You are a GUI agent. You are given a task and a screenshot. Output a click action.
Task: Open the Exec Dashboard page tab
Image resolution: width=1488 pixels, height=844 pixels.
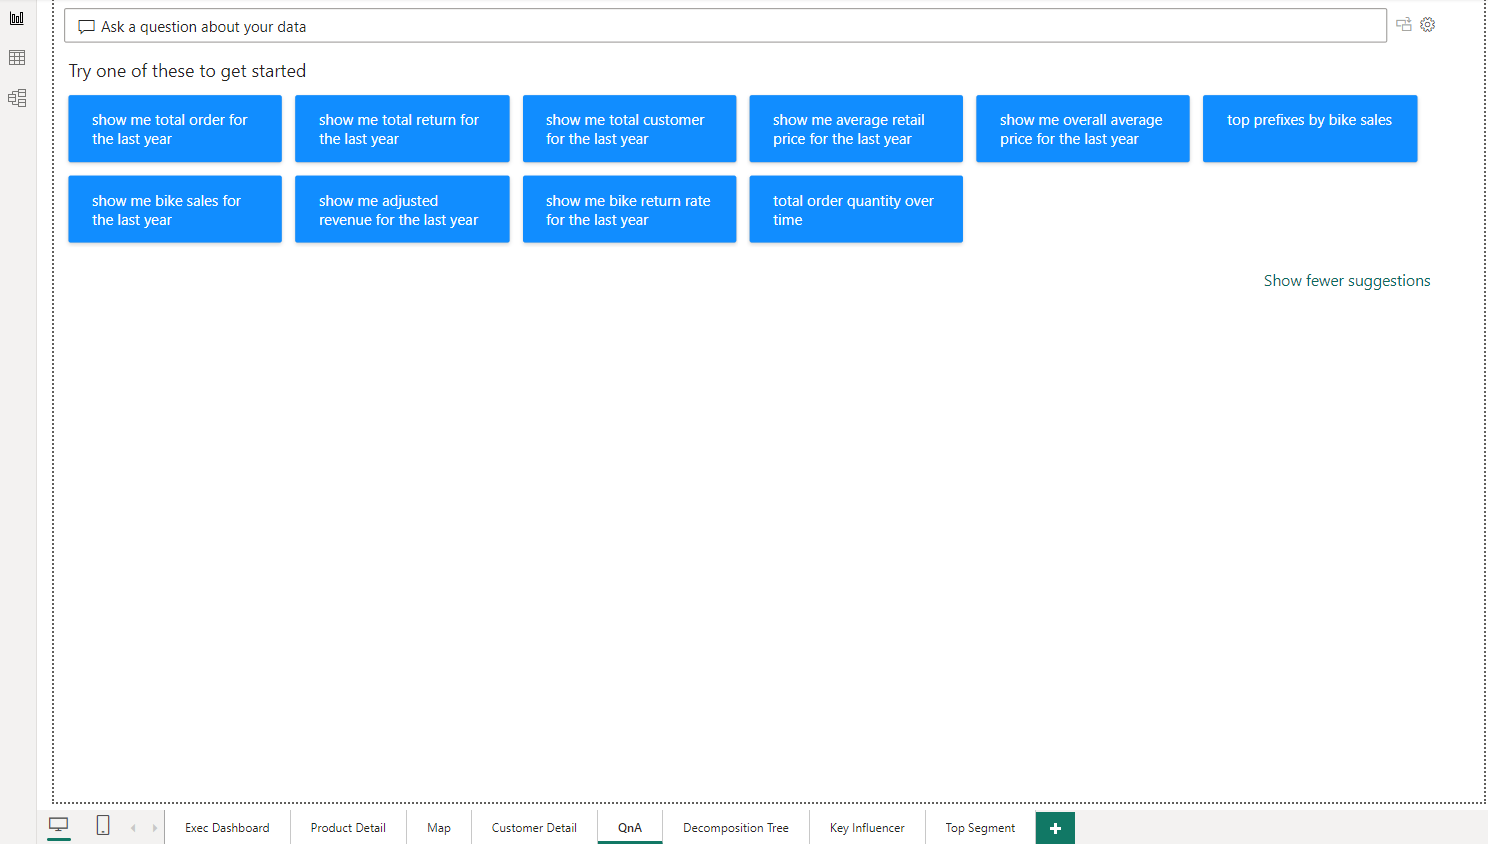[227, 828]
